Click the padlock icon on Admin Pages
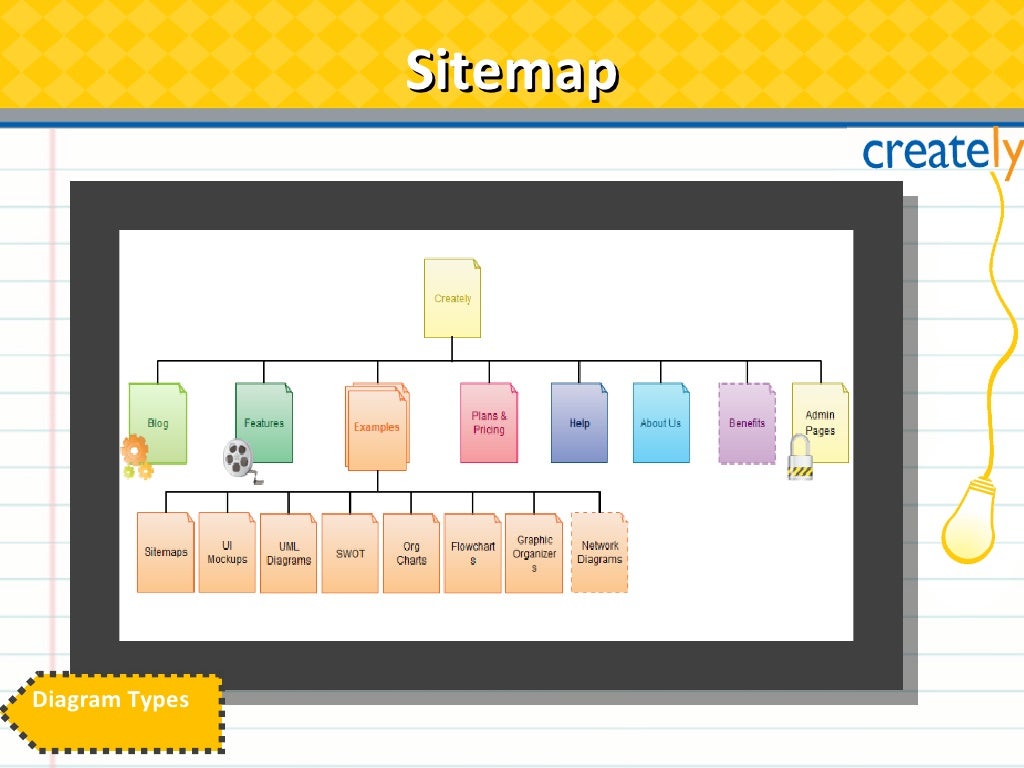 [800, 457]
